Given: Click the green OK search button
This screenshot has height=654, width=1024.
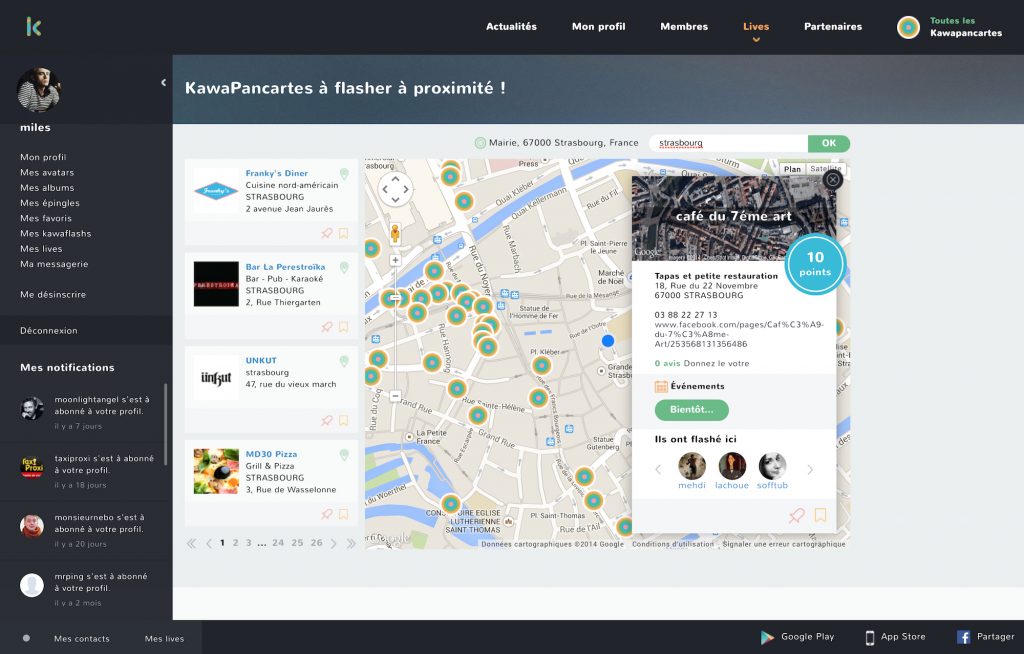Looking at the screenshot, I should click(829, 143).
